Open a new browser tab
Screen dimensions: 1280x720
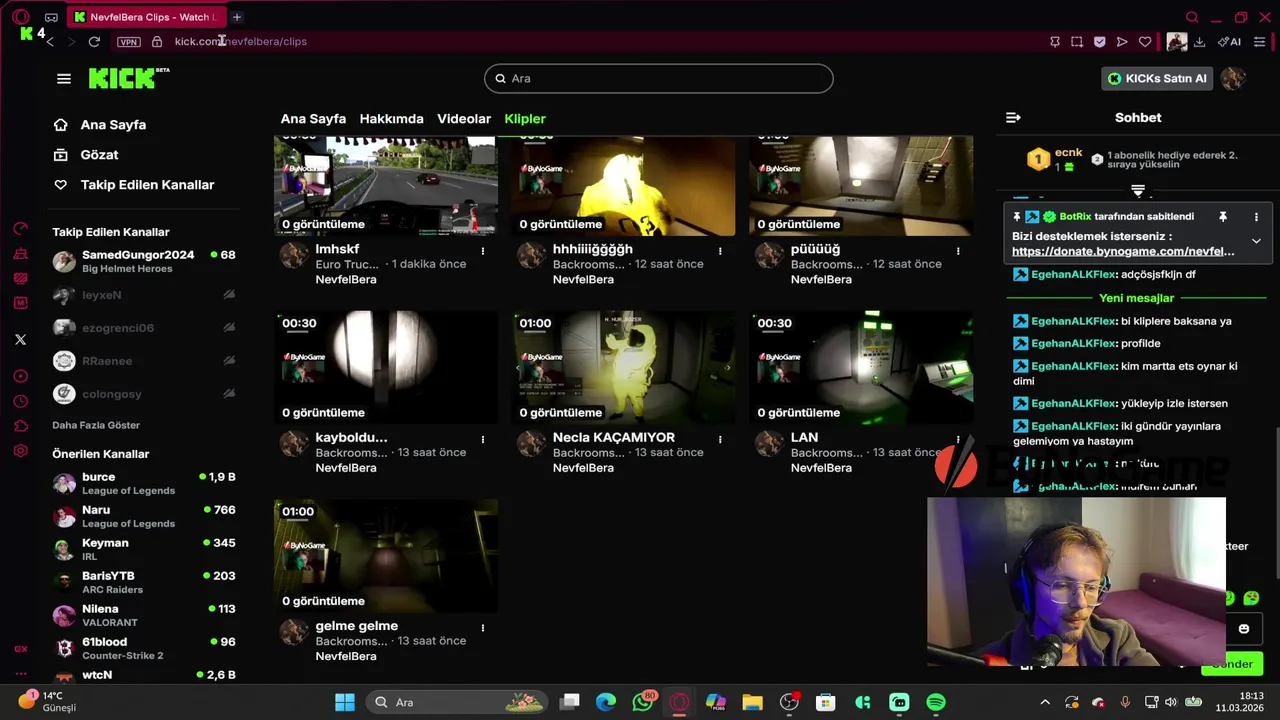pyautogui.click(x=237, y=17)
